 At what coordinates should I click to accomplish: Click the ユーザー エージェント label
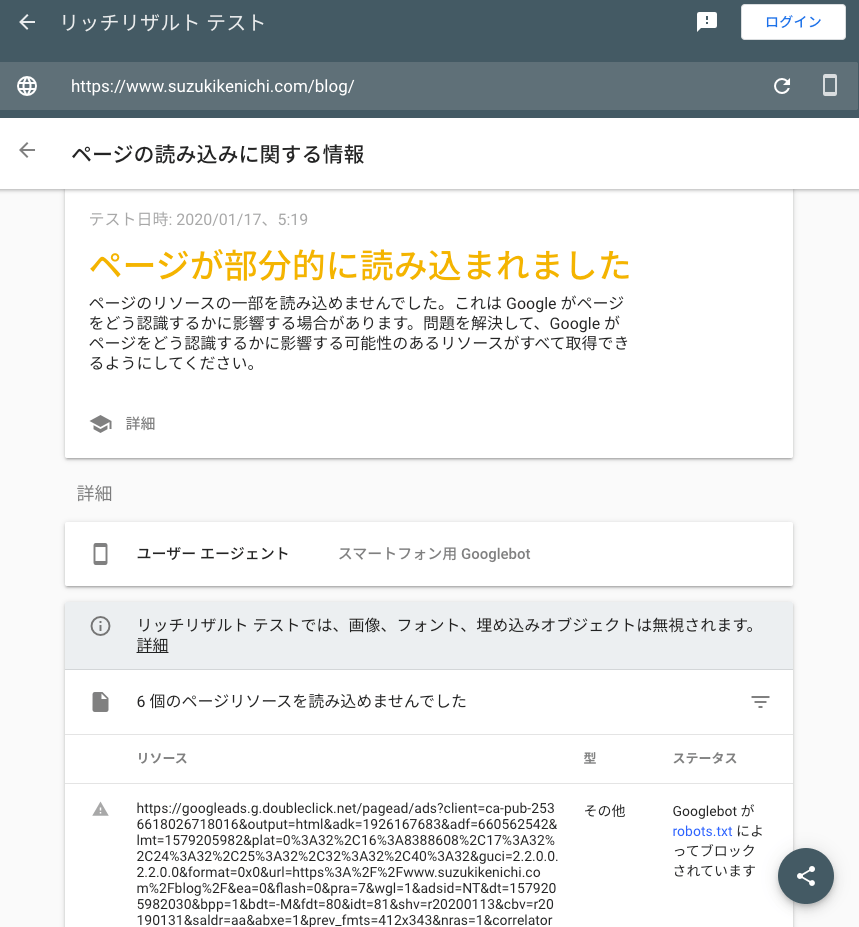213,554
